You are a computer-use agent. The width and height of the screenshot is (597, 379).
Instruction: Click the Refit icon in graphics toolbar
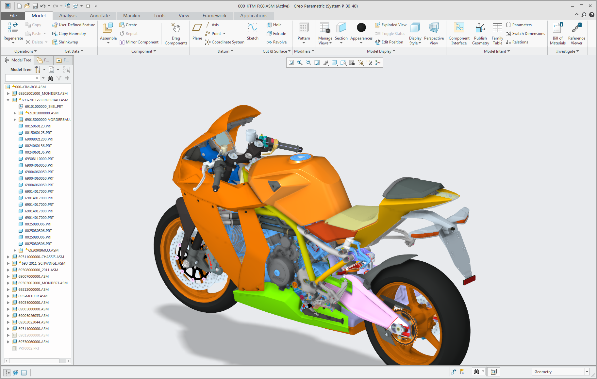(291, 63)
